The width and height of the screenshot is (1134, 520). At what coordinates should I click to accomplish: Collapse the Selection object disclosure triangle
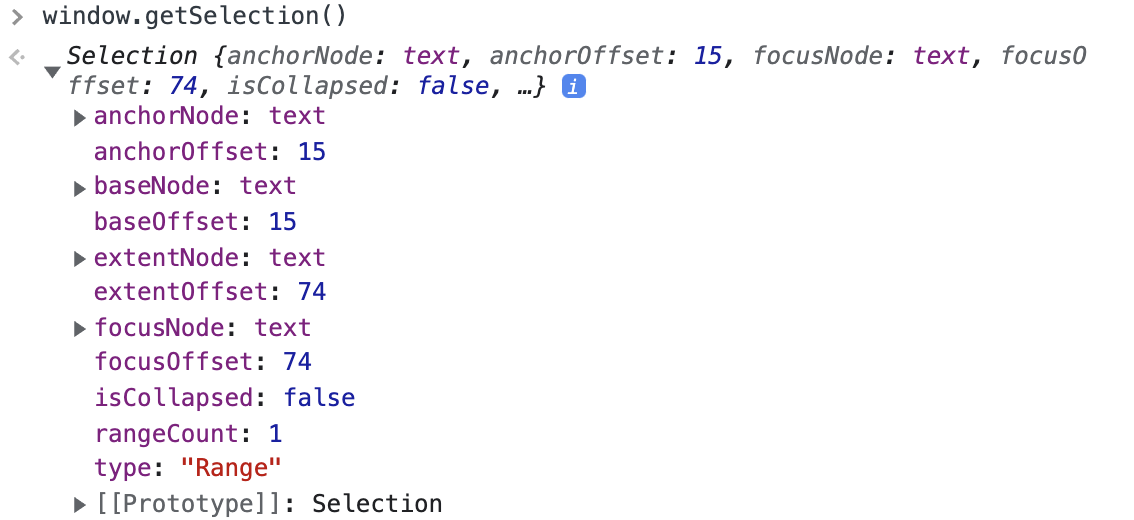[x=53, y=72]
